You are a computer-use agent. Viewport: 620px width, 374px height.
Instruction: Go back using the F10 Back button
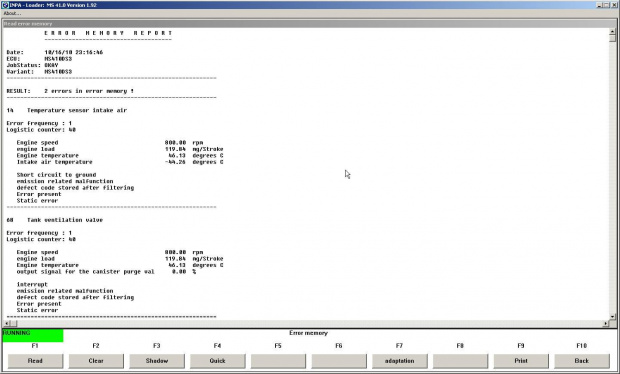[582, 361]
